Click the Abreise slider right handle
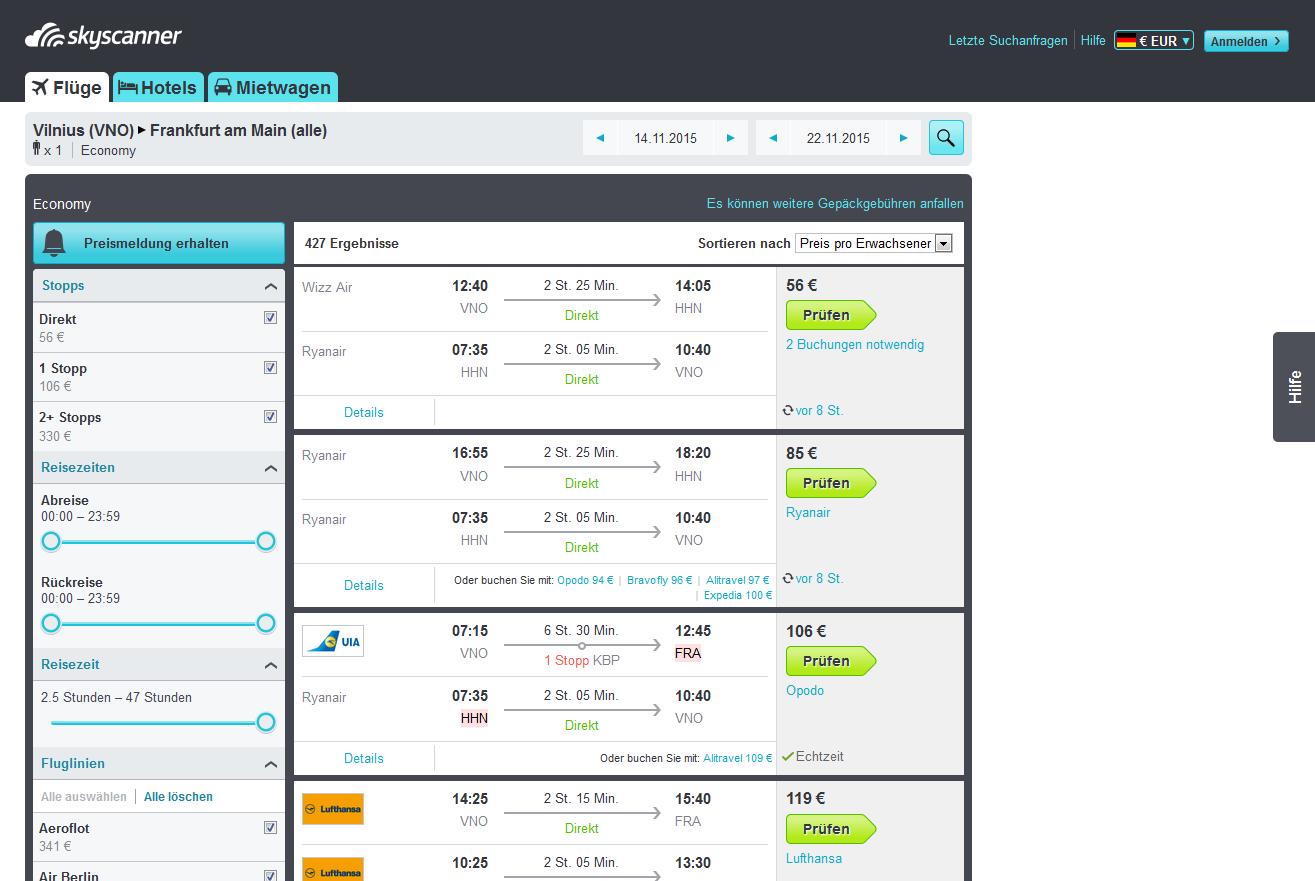The image size is (1315, 881). [x=266, y=541]
